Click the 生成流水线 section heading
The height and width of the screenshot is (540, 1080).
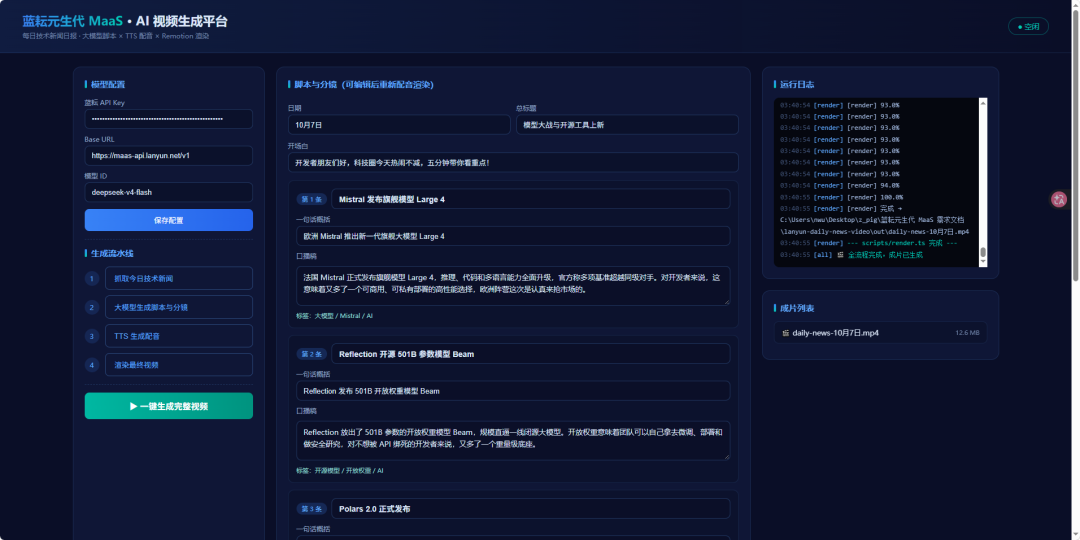click(x=112, y=253)
